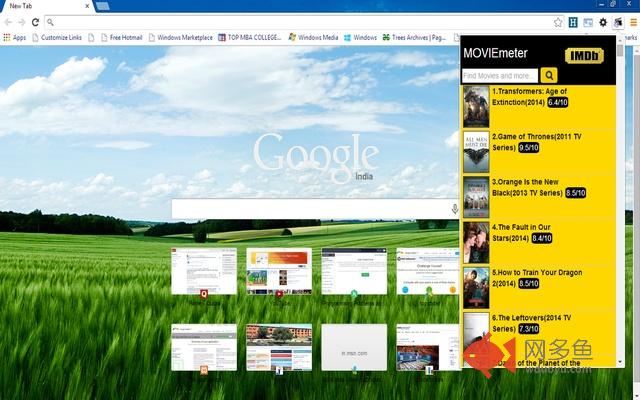Open the second most-visited thumbnail with red banner
Screen dimensions: 640x400
279,271
